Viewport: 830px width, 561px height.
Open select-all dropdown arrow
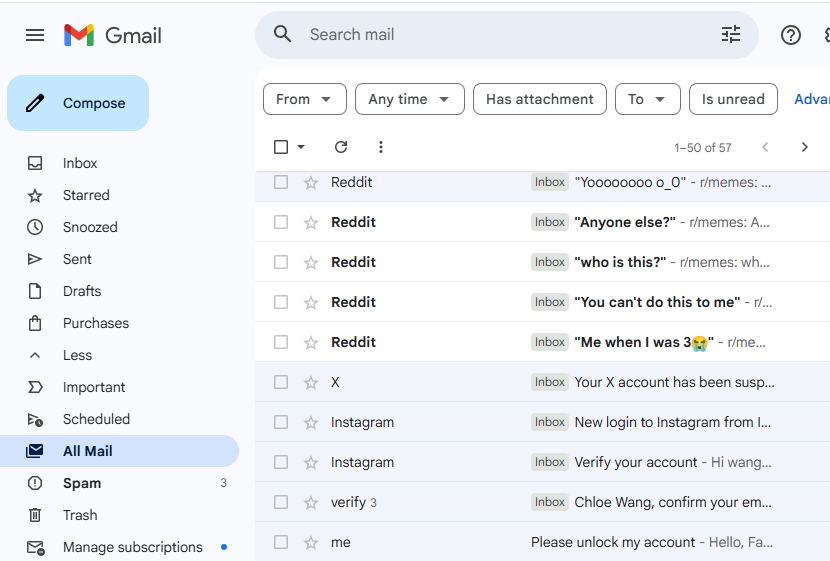coord(301,147)
